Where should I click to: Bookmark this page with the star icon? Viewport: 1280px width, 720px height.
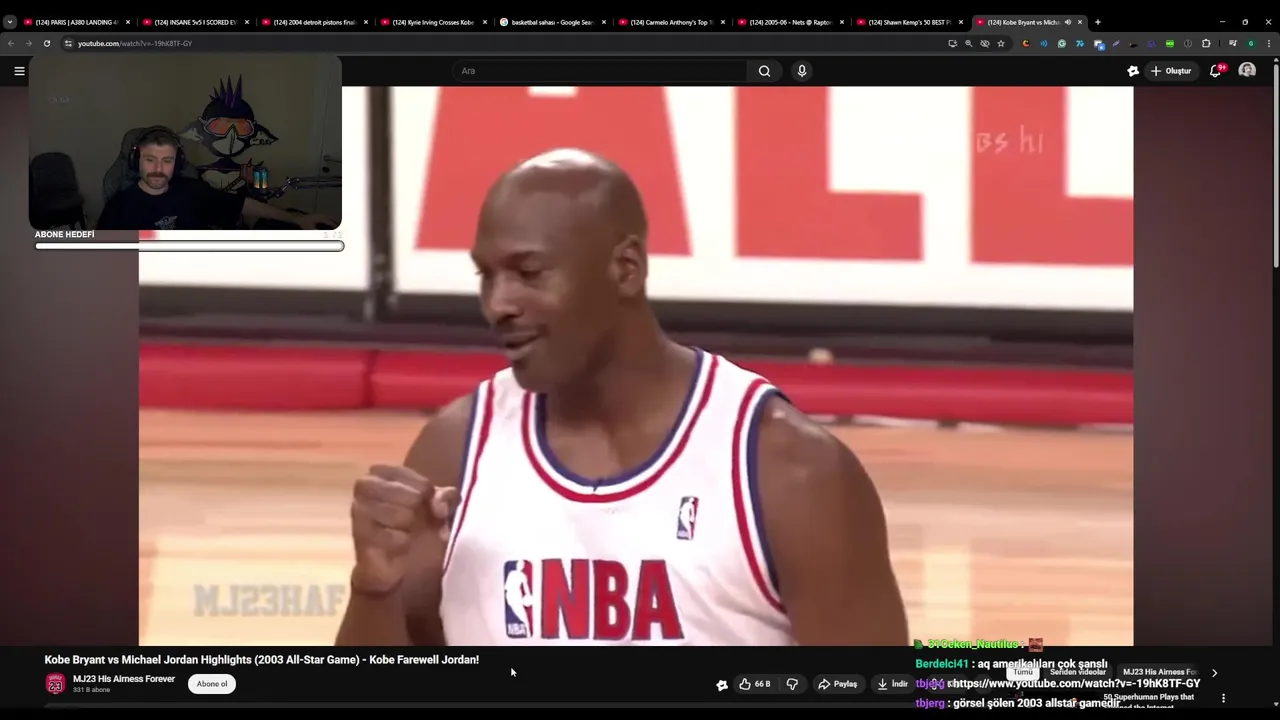[1001, 43]
